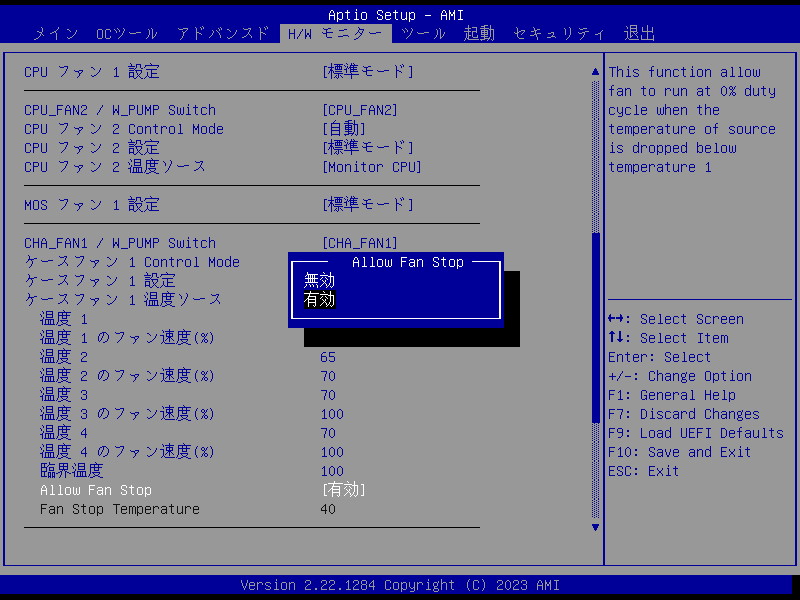
Task: Click the Allow Fan Stop popup title
Action: tap(408, 262)
